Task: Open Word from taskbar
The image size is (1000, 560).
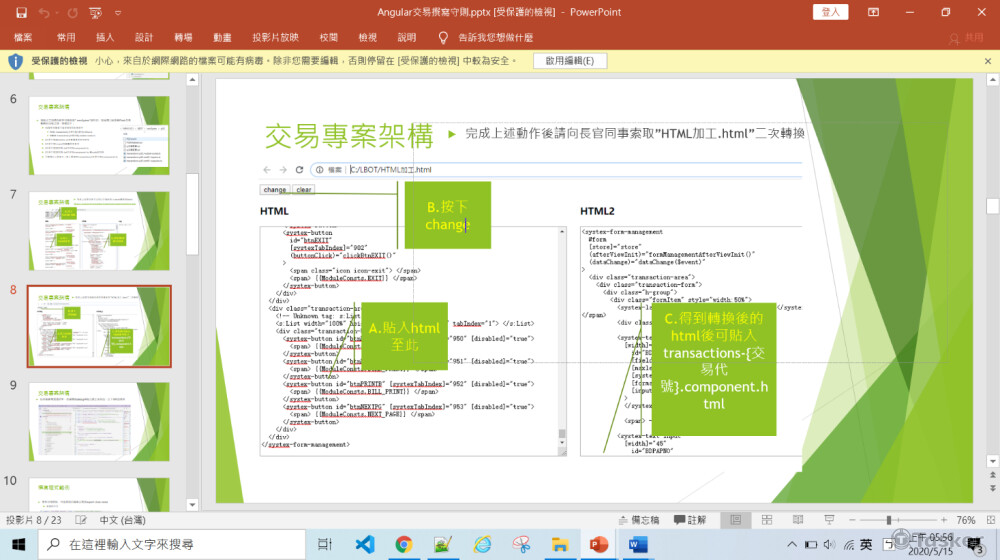Action: point(638,544)
